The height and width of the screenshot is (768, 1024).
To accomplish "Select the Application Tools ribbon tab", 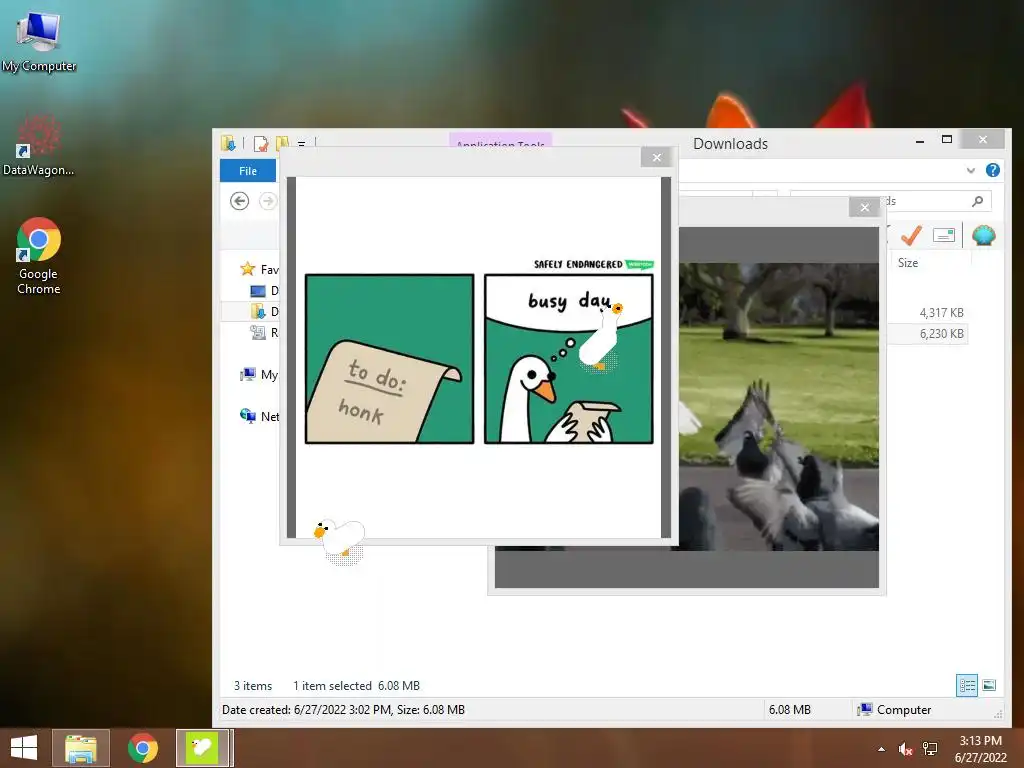I will click(500, 140).
